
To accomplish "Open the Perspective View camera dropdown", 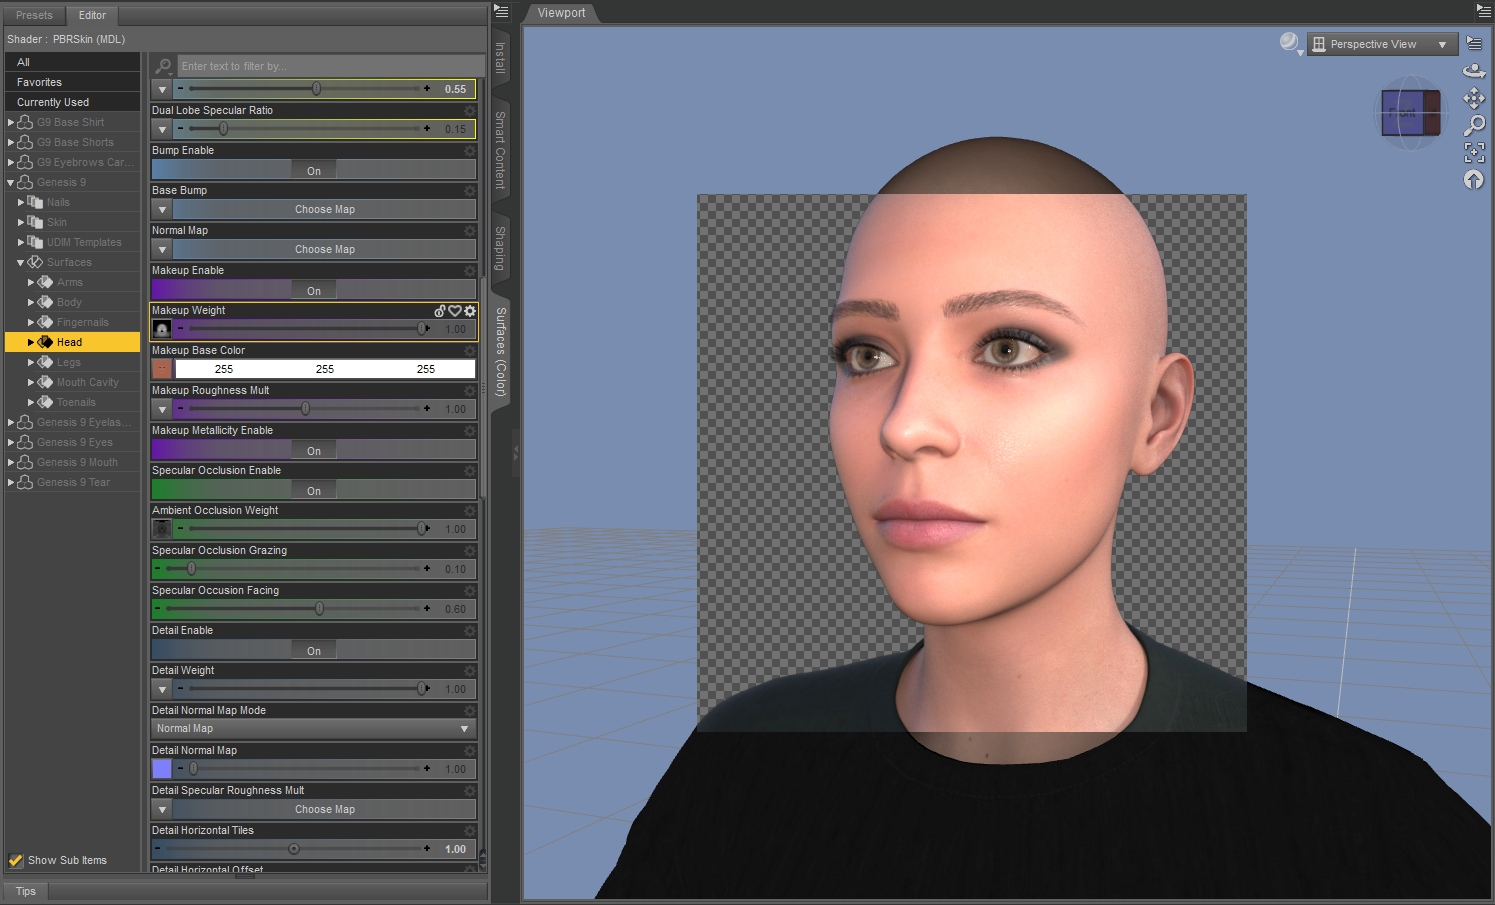I will pyautogui.click(x=1381, y=44).
